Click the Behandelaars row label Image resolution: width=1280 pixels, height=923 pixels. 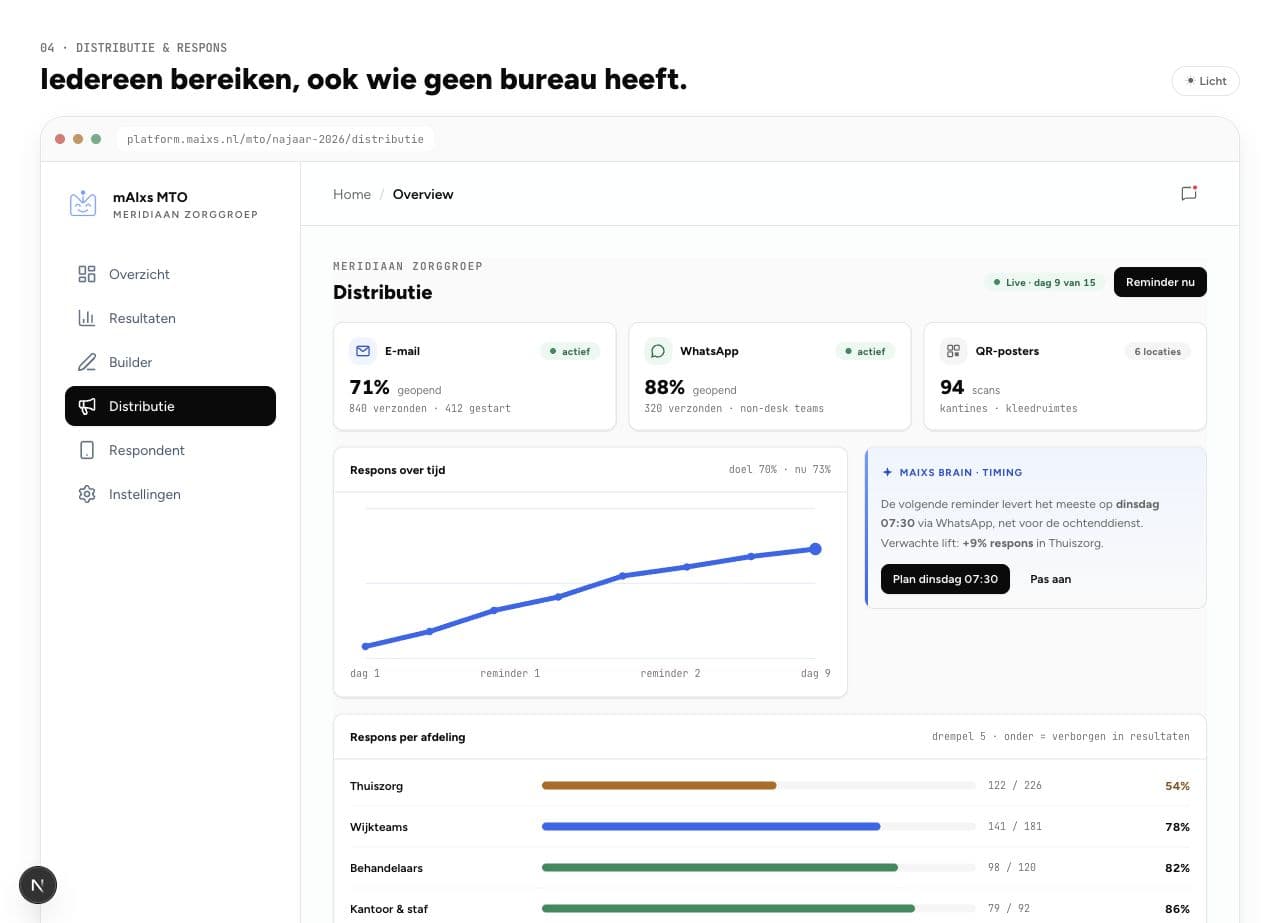point(386,868)
